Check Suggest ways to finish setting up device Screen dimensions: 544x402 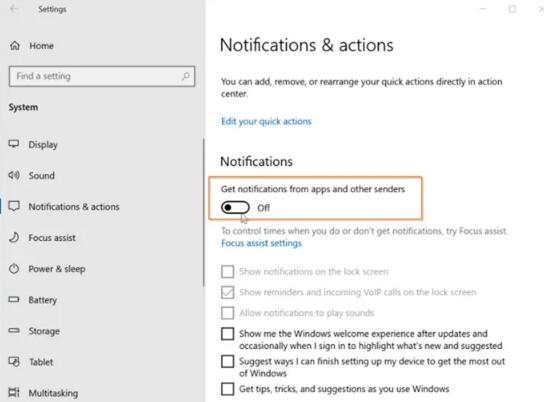pyautogui.click(x=228, y=361)
